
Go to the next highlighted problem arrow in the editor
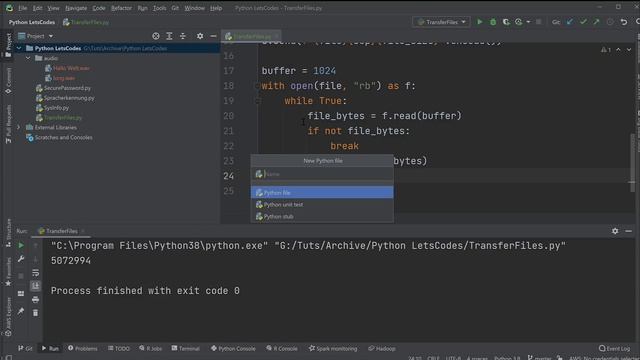[629, 49]
